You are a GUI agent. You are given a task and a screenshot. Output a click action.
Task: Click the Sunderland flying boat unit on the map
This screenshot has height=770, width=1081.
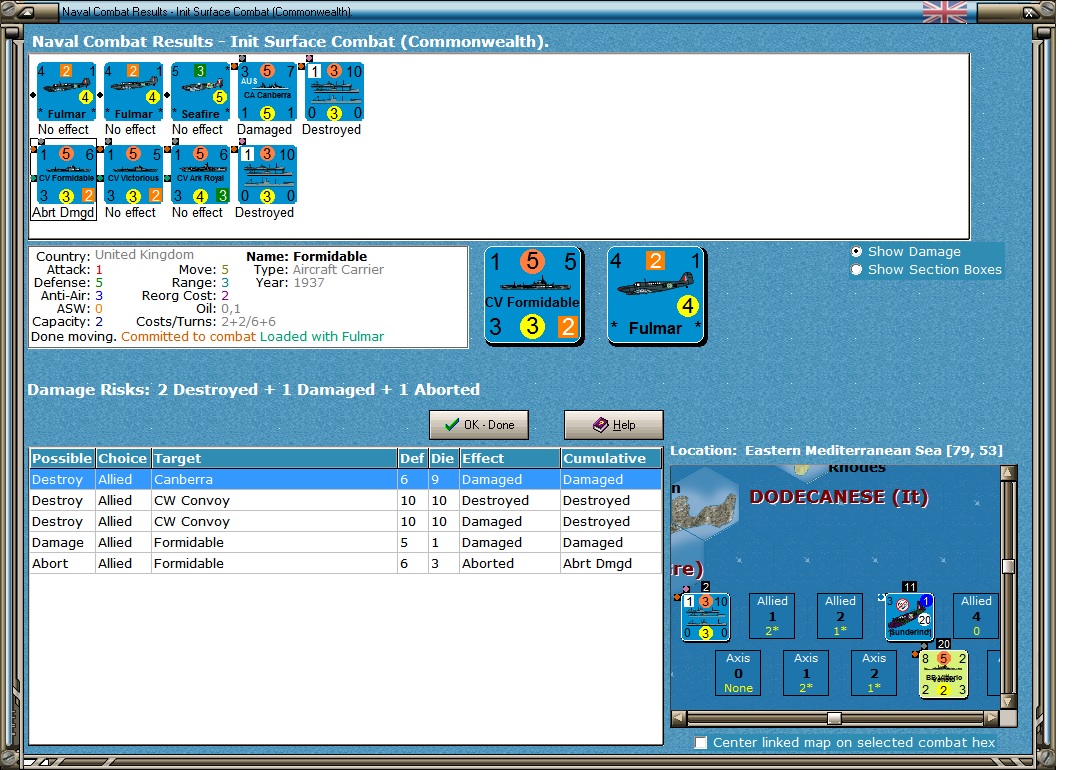tap(910, 617)
